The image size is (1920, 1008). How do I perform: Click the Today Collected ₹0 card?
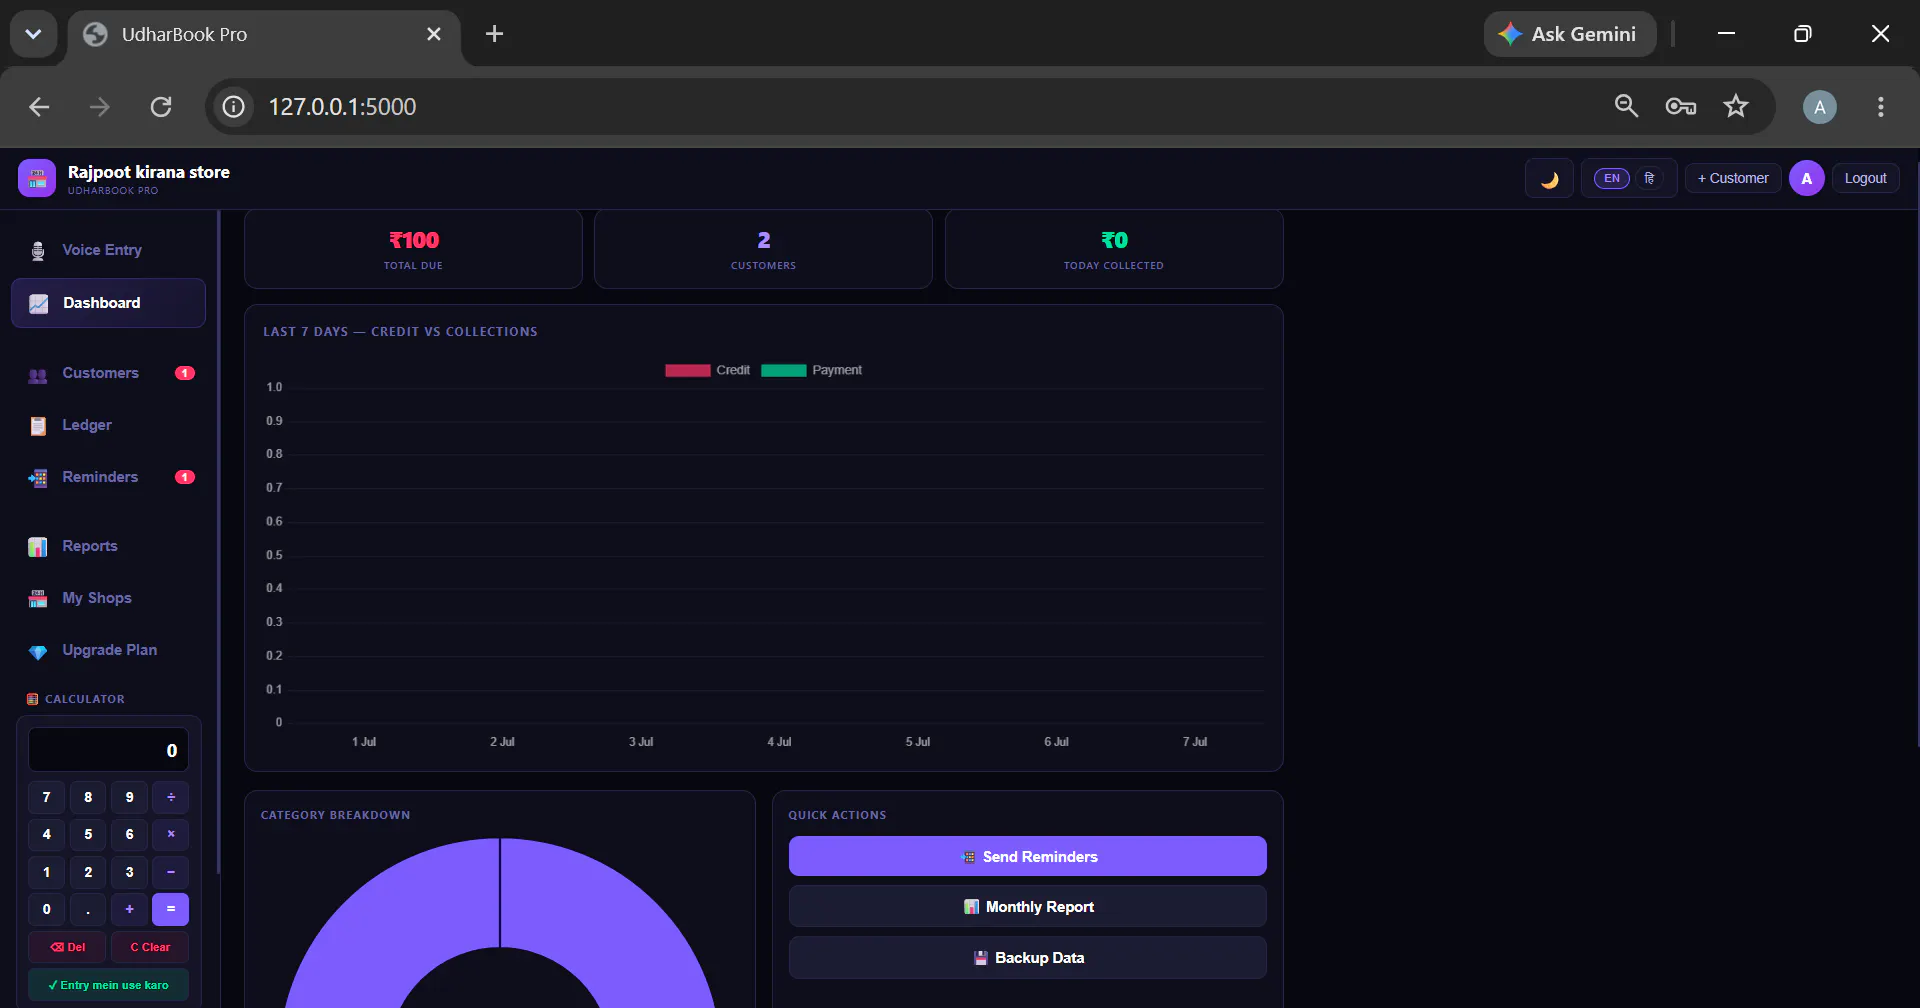[x=1113, y=249]
